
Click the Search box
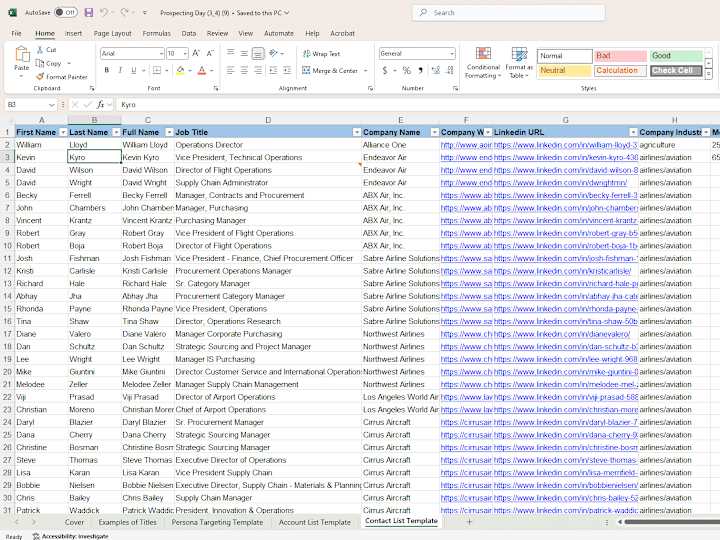(508, 12)
